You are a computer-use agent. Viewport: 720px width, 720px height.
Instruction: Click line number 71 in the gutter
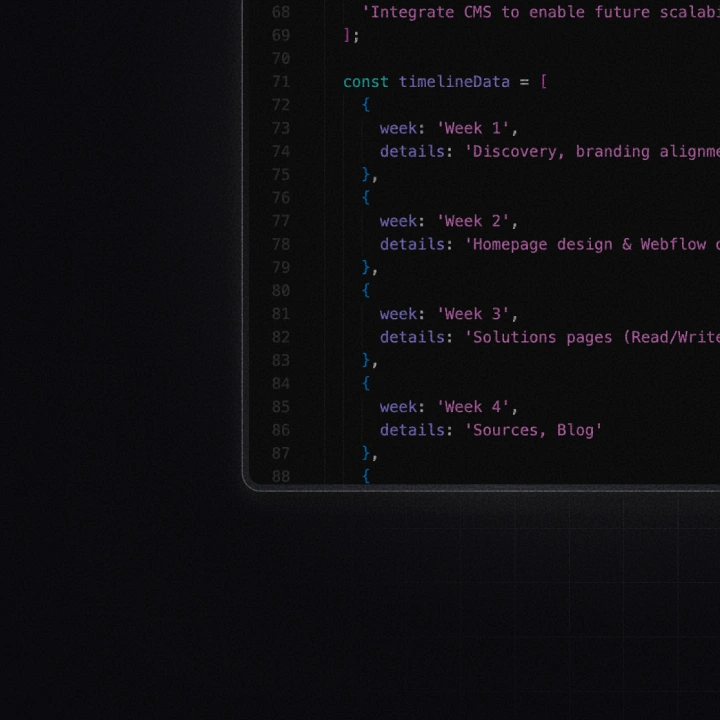click(280, 82)
